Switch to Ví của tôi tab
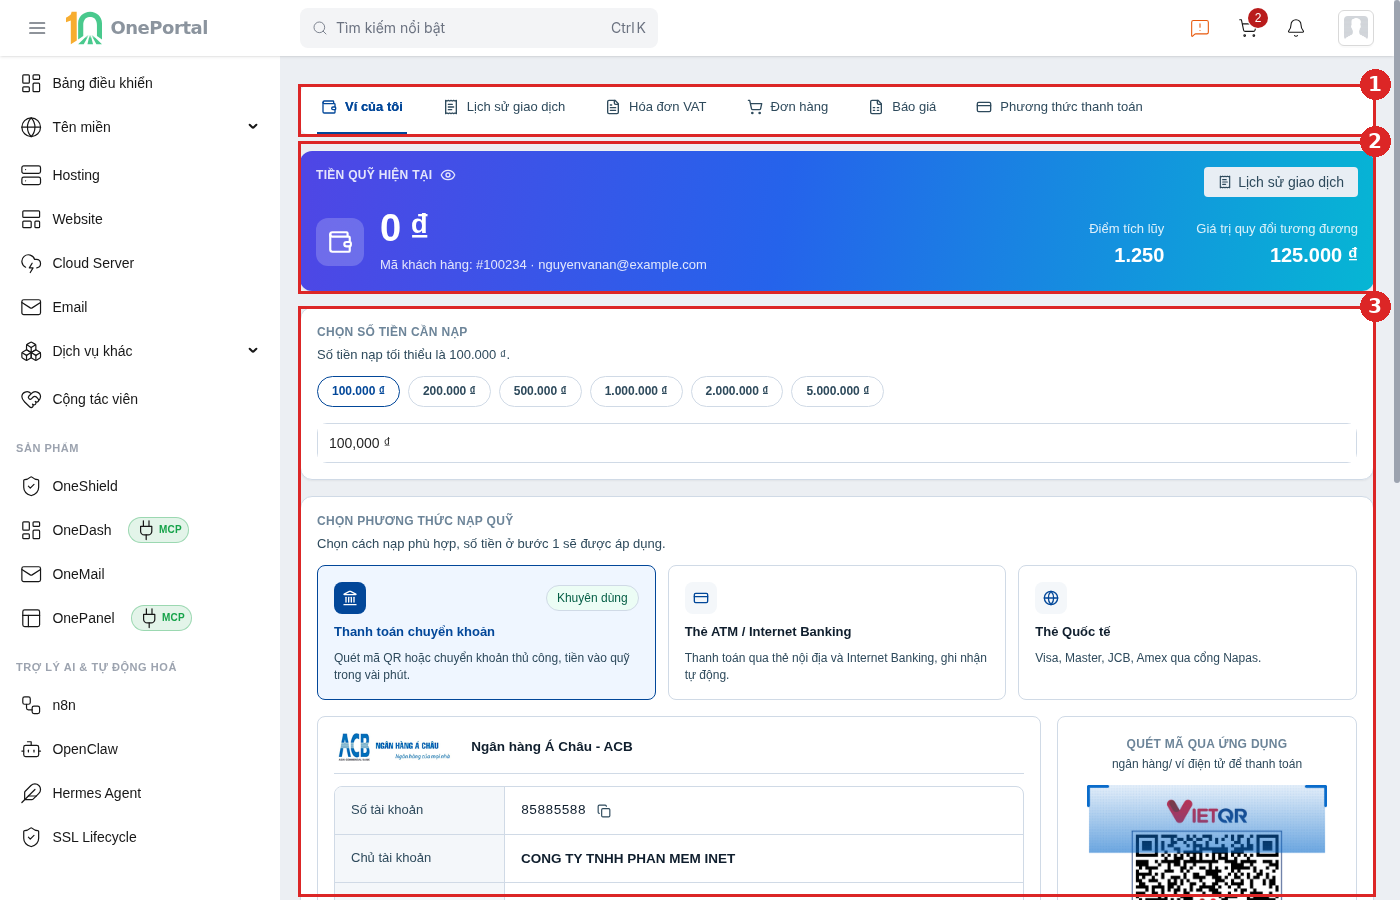 [362, 107]
